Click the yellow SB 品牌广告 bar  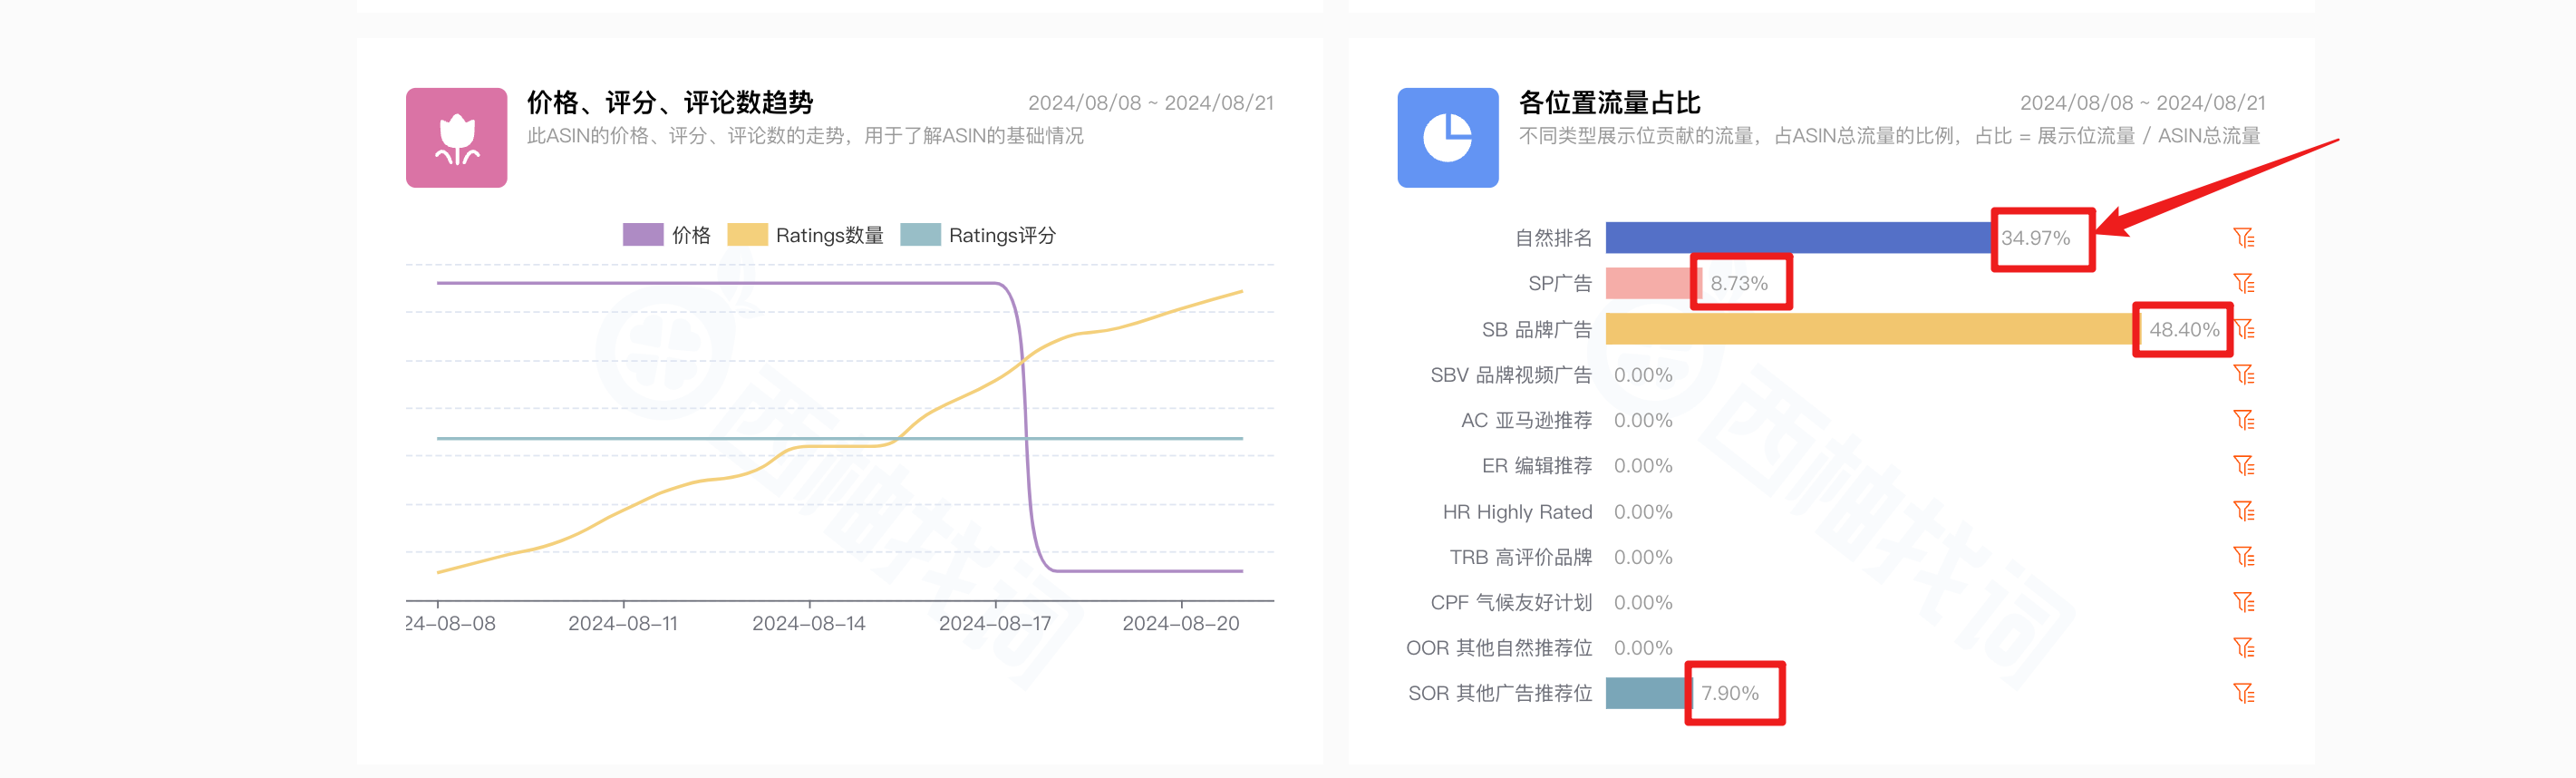pos(1872,329)
